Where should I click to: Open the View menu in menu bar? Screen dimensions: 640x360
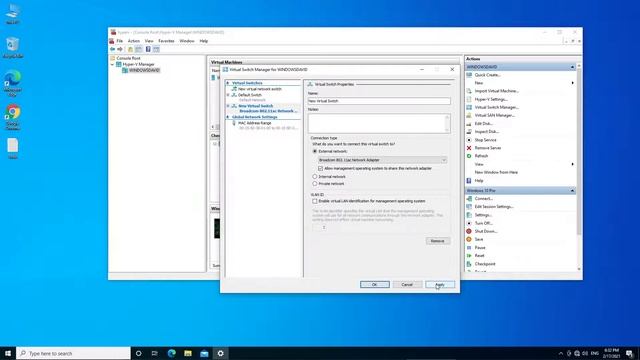point(149,41)
